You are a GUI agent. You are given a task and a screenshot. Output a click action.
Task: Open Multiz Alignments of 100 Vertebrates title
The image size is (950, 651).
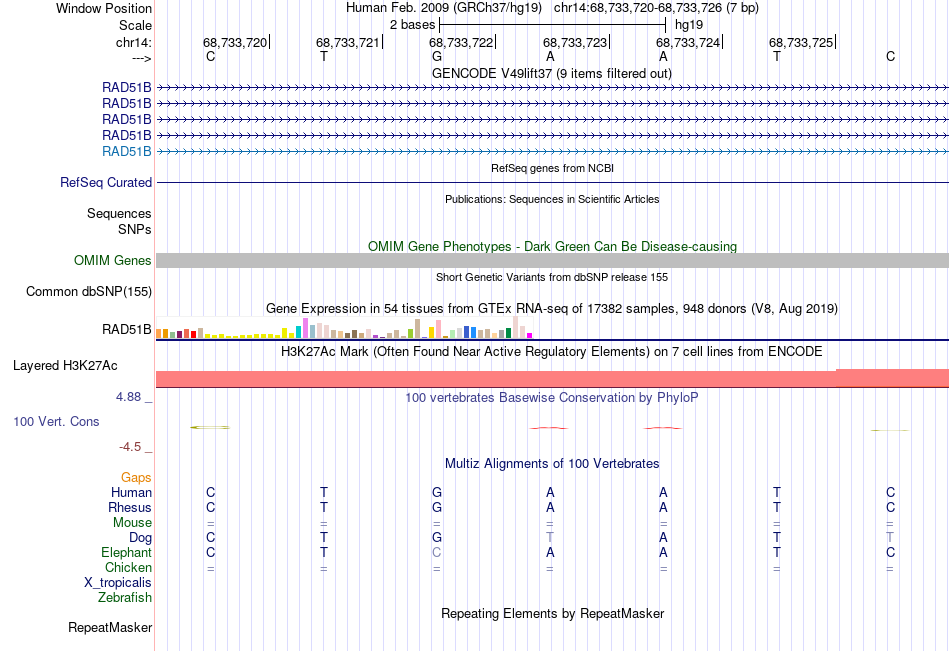point(552,464)
